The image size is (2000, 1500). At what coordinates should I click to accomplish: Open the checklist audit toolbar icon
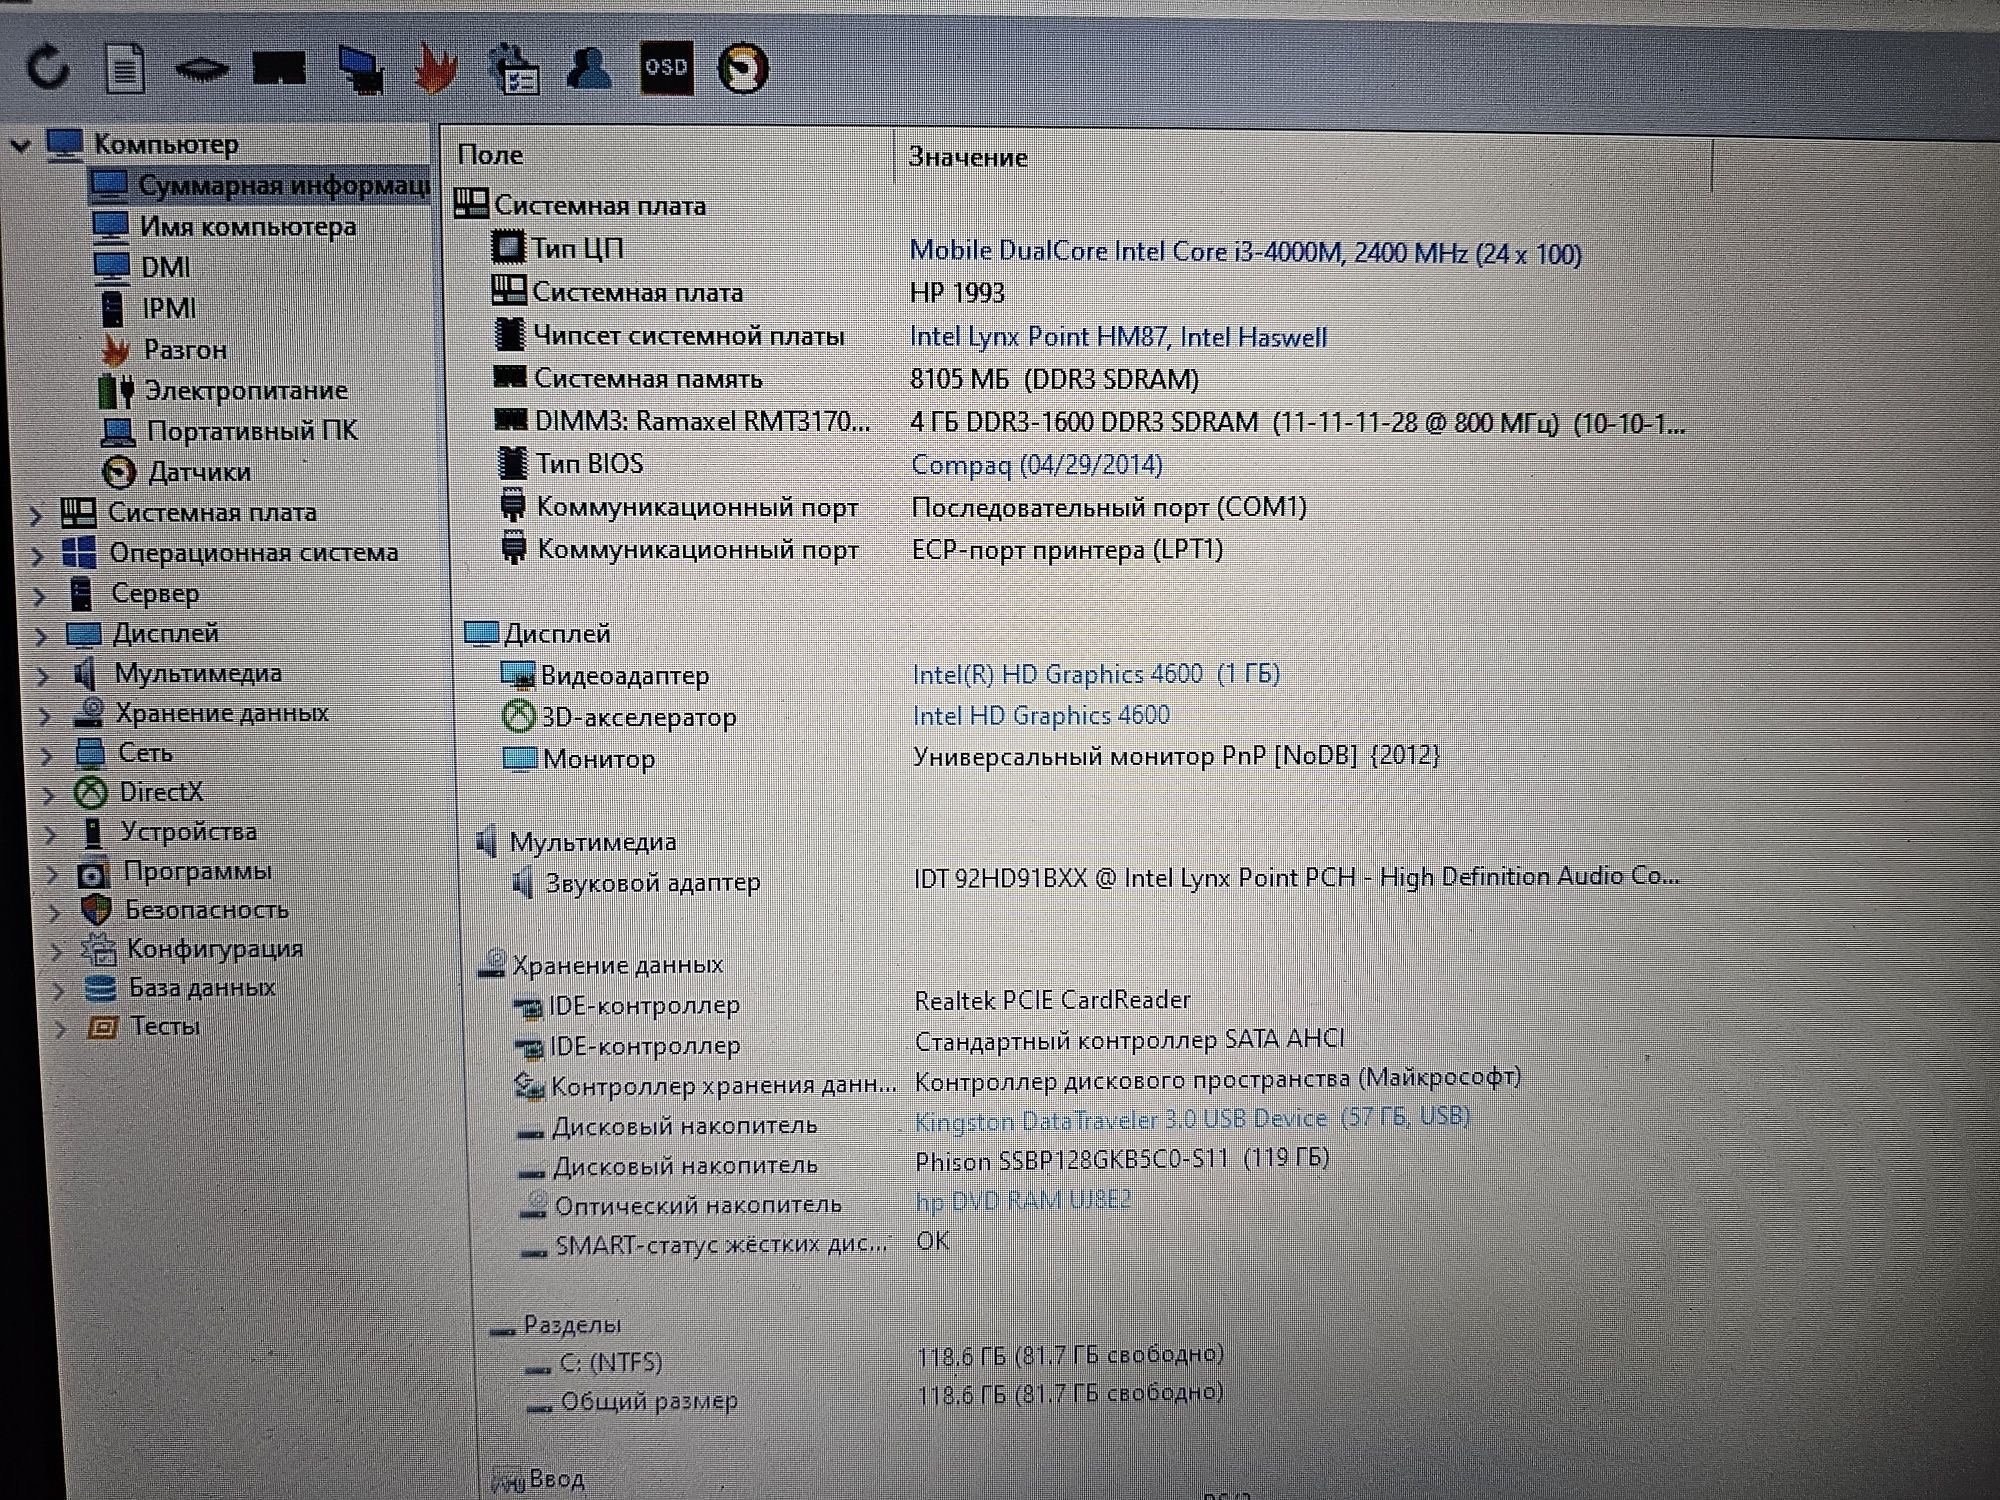click(x=514, y=69)
